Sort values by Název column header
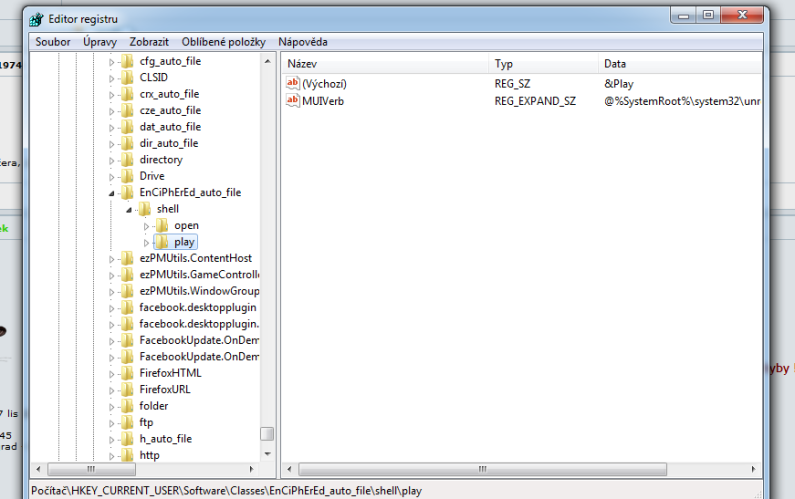Viewport: 795px width, 499px height. point(385,64)
